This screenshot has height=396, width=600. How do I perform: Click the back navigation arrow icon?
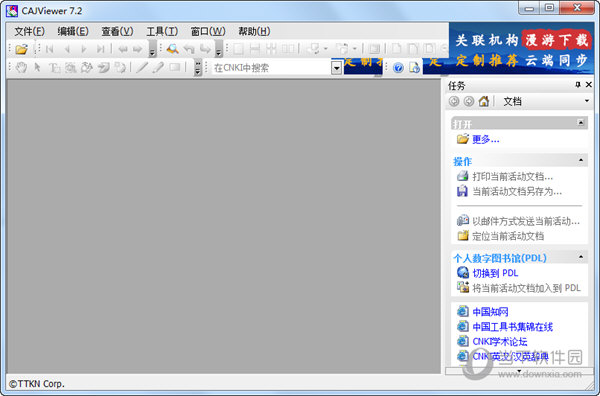point(123,49)
